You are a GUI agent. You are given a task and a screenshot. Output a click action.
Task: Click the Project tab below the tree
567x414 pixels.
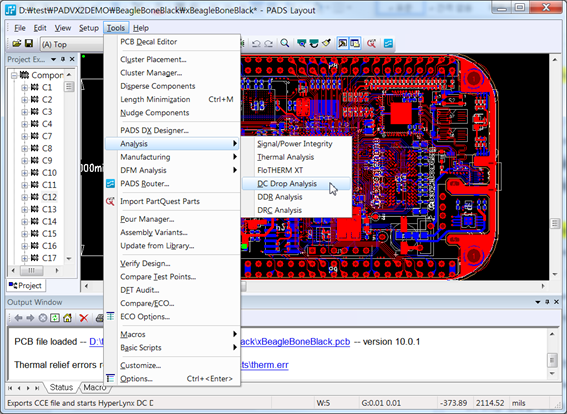25,285
